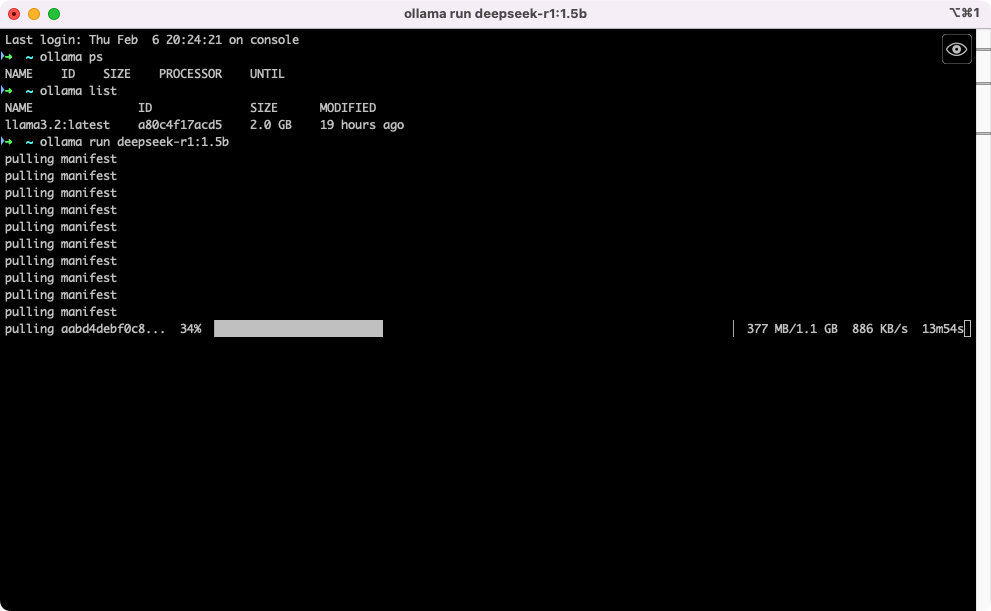Click the '19 hours ago' modified value
The width and height of the screenshot is (991, 611).
click(362, 124)
